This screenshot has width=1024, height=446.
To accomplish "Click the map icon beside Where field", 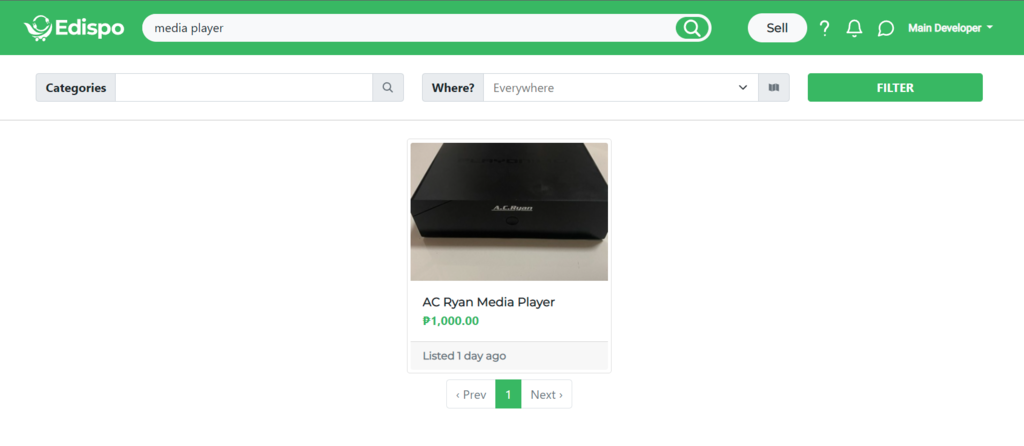I will 774,88.
